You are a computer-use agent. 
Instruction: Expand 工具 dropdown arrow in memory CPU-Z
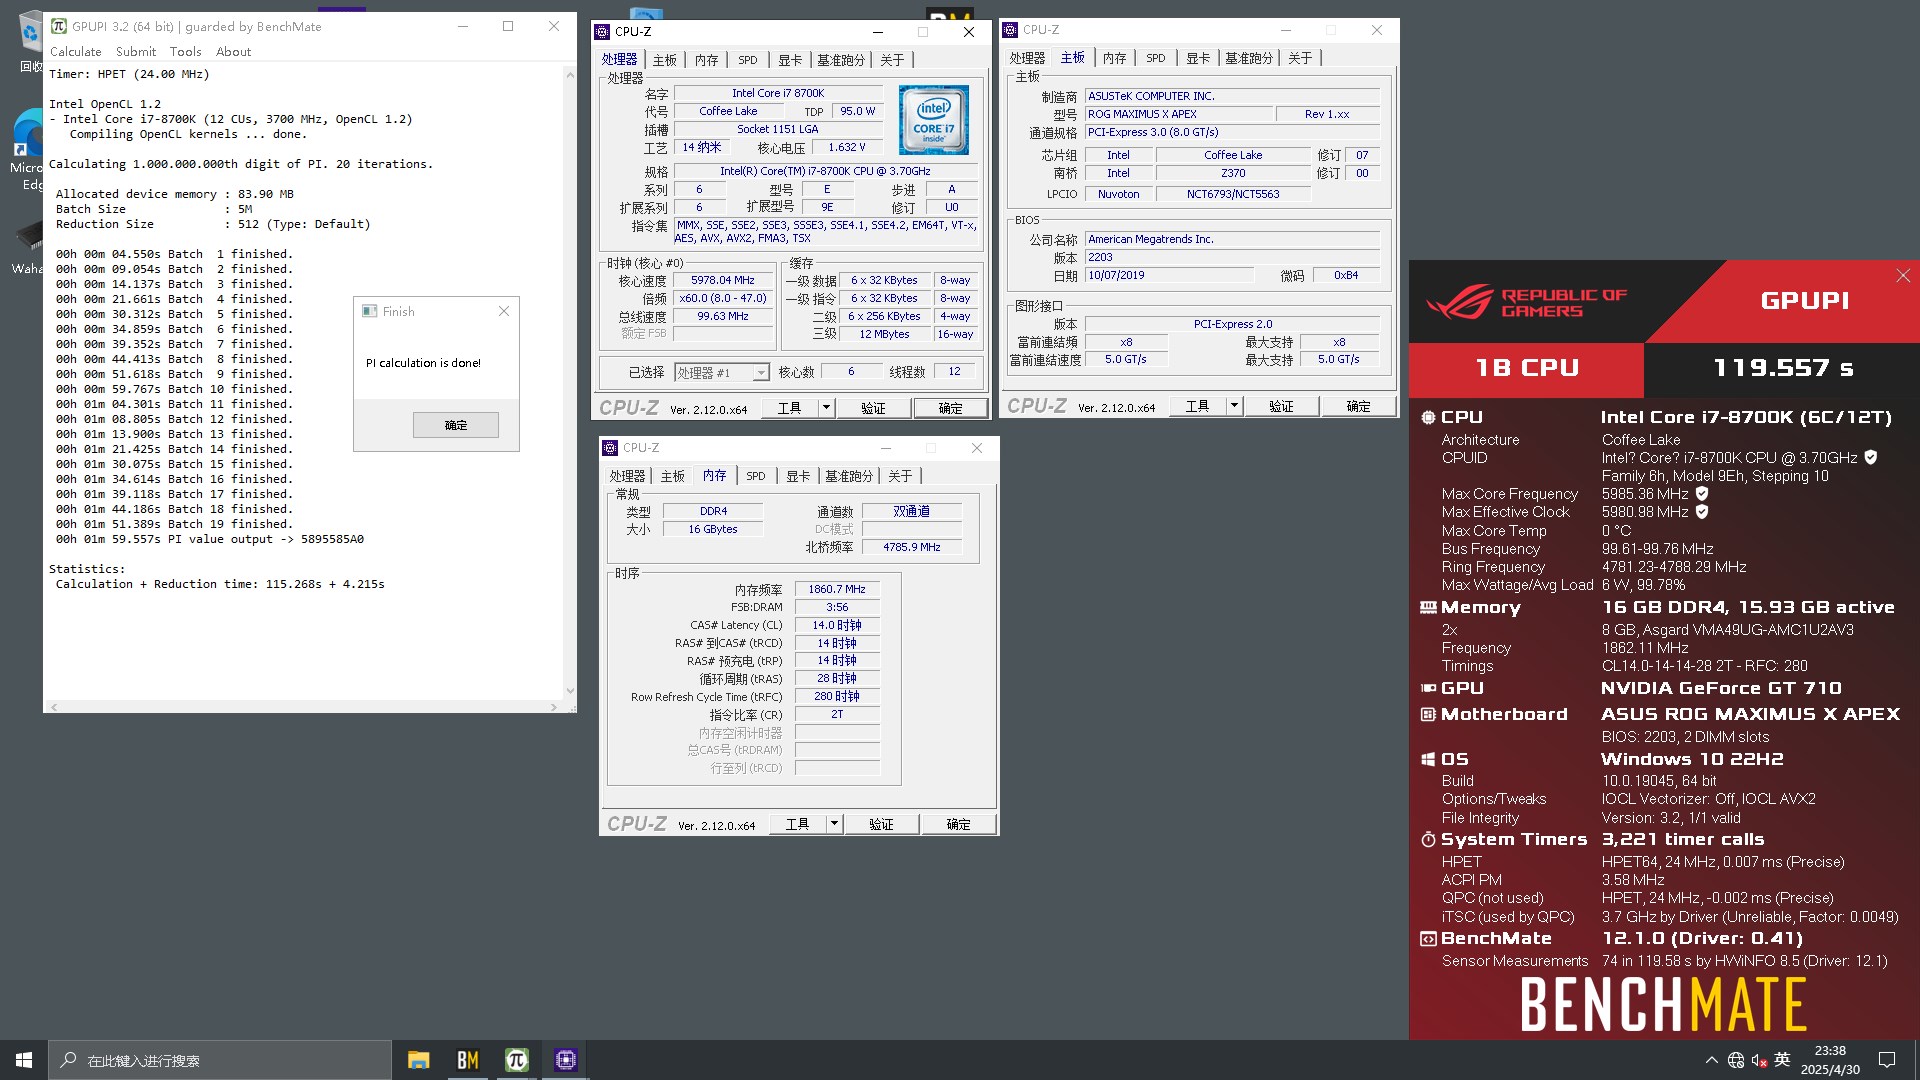tap(834, 824)
